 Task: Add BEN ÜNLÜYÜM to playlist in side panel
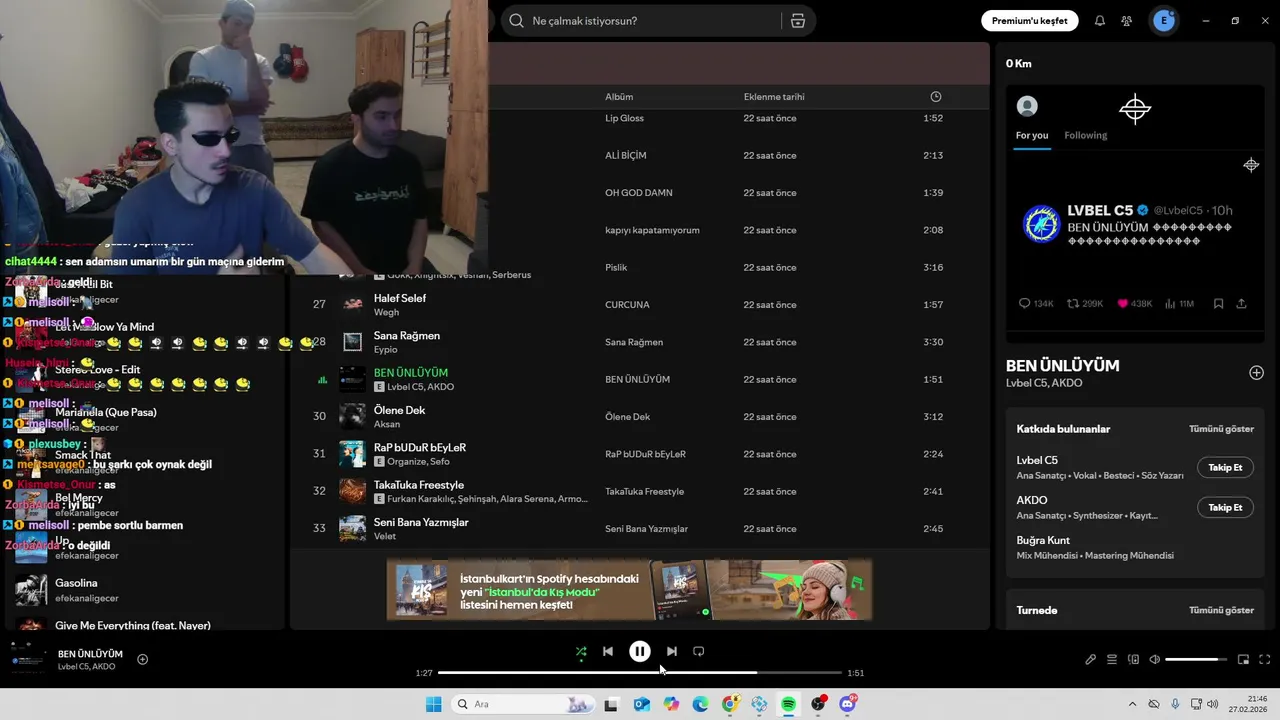[x=1257, y=373]
